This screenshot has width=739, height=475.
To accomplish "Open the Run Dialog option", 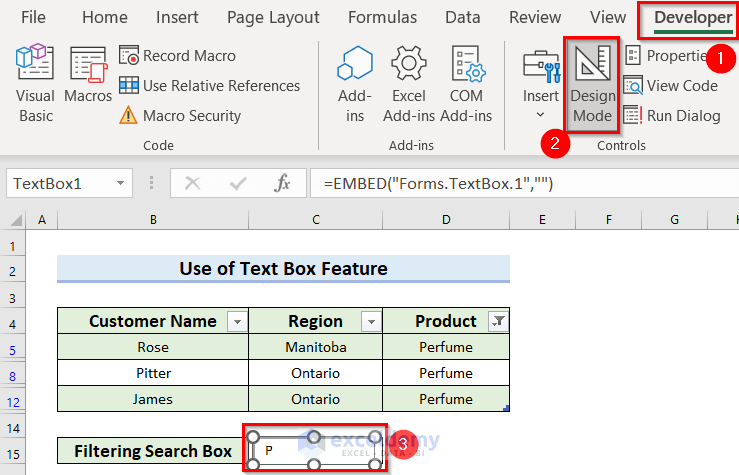I will coord(672,116).
